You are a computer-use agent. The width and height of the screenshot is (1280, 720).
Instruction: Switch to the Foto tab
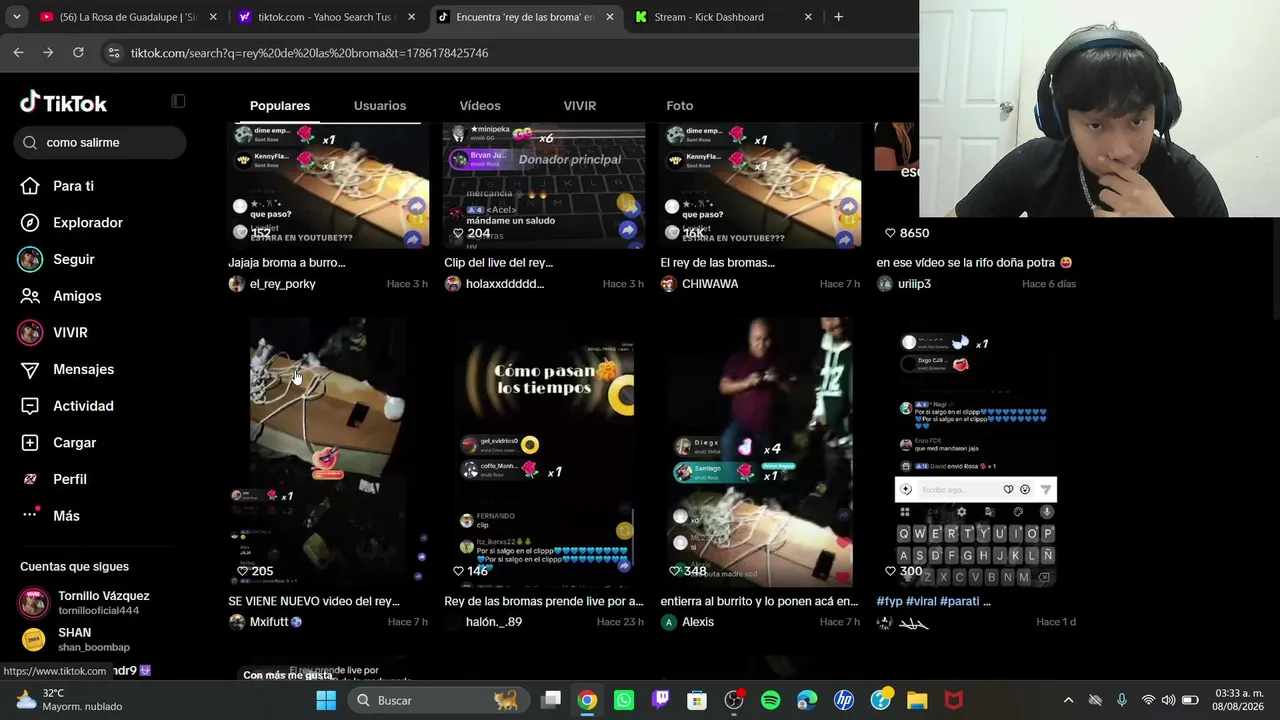[x=680, y=106]
